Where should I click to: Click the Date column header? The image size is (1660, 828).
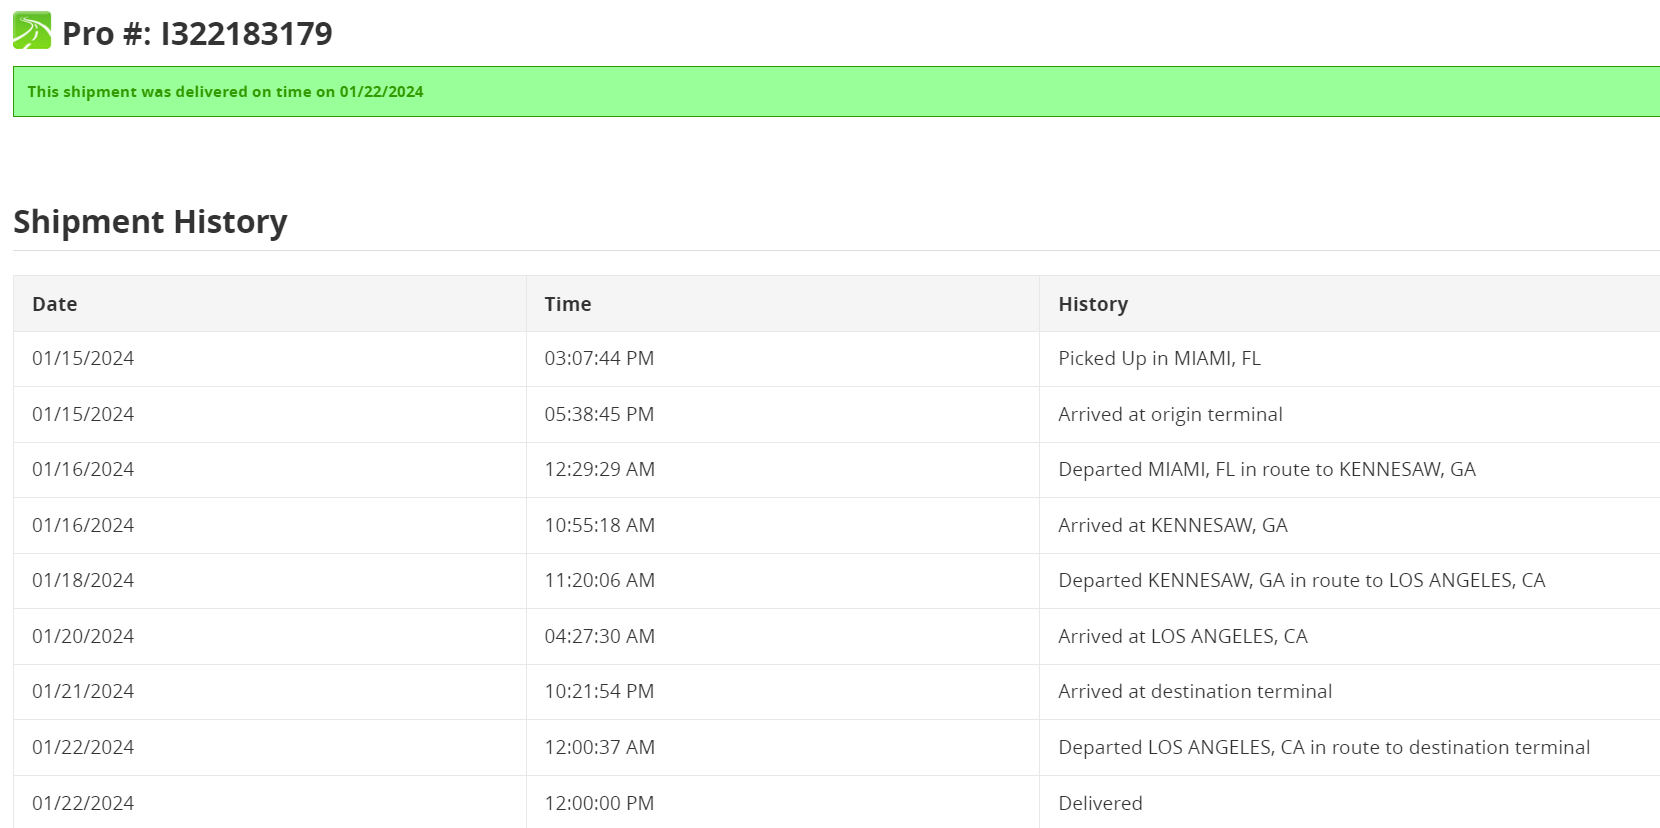[55, 304]
